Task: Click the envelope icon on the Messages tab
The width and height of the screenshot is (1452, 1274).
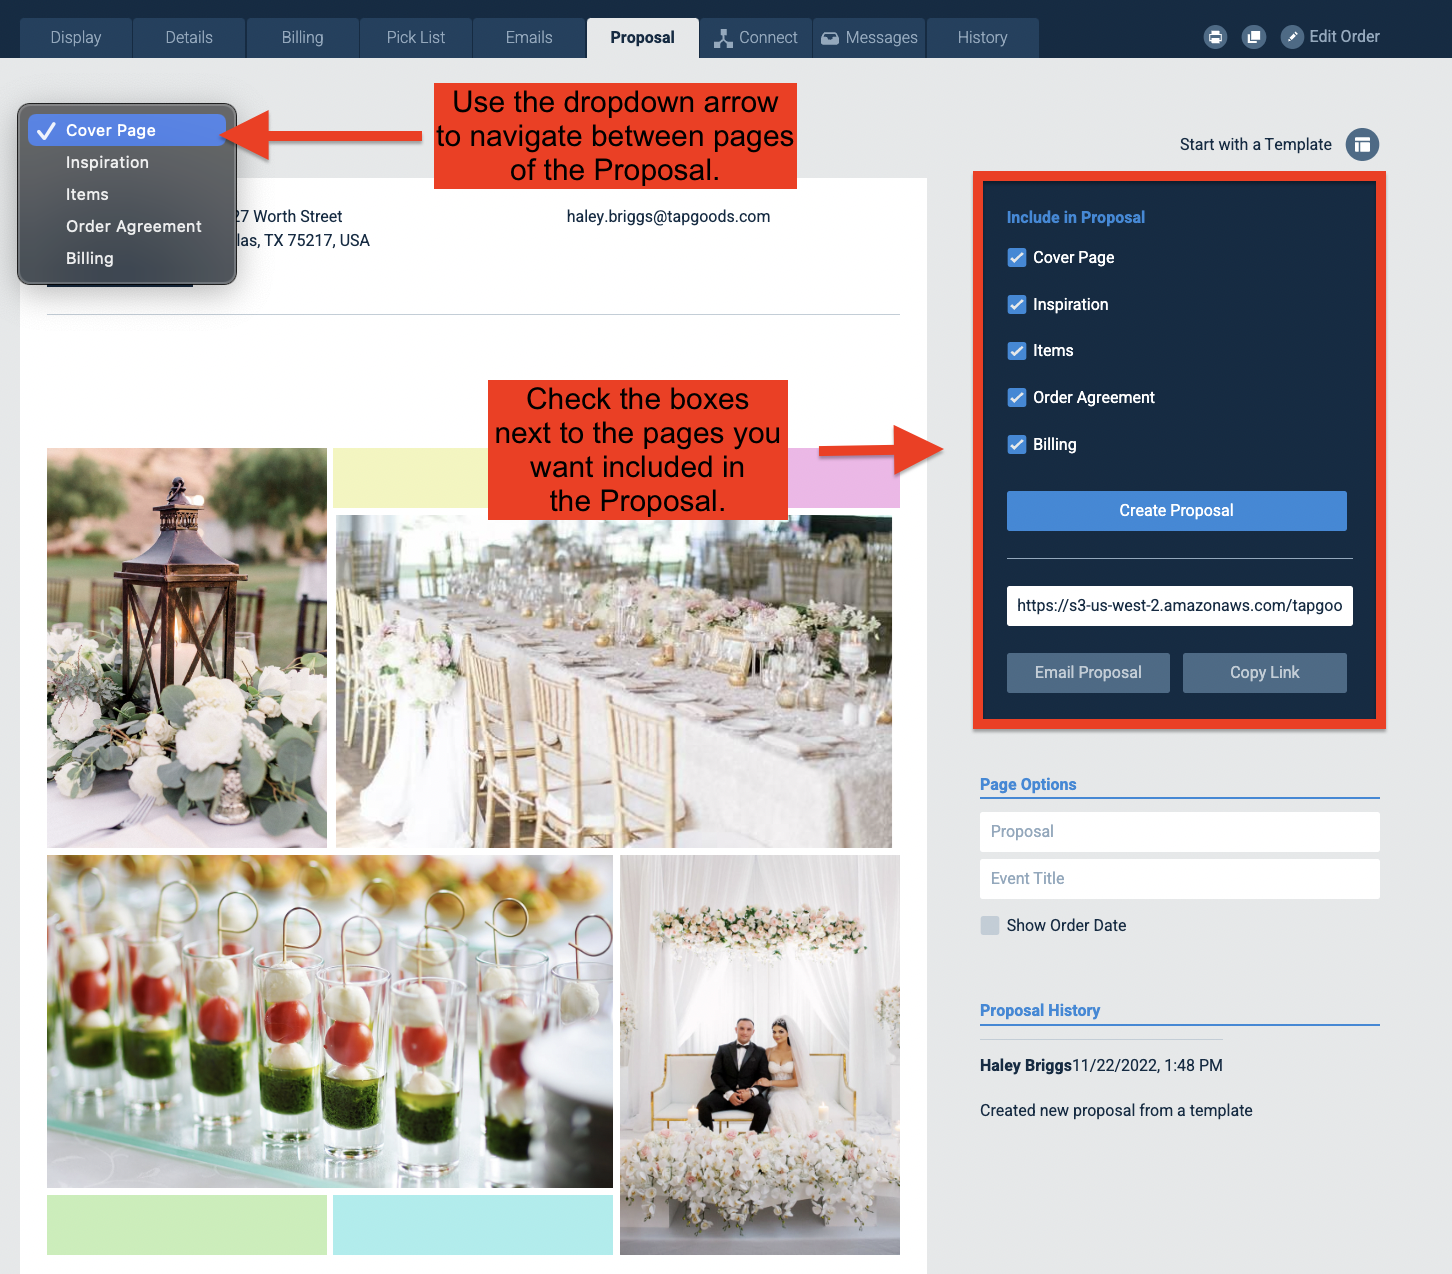Action: (x=830, y=37)
